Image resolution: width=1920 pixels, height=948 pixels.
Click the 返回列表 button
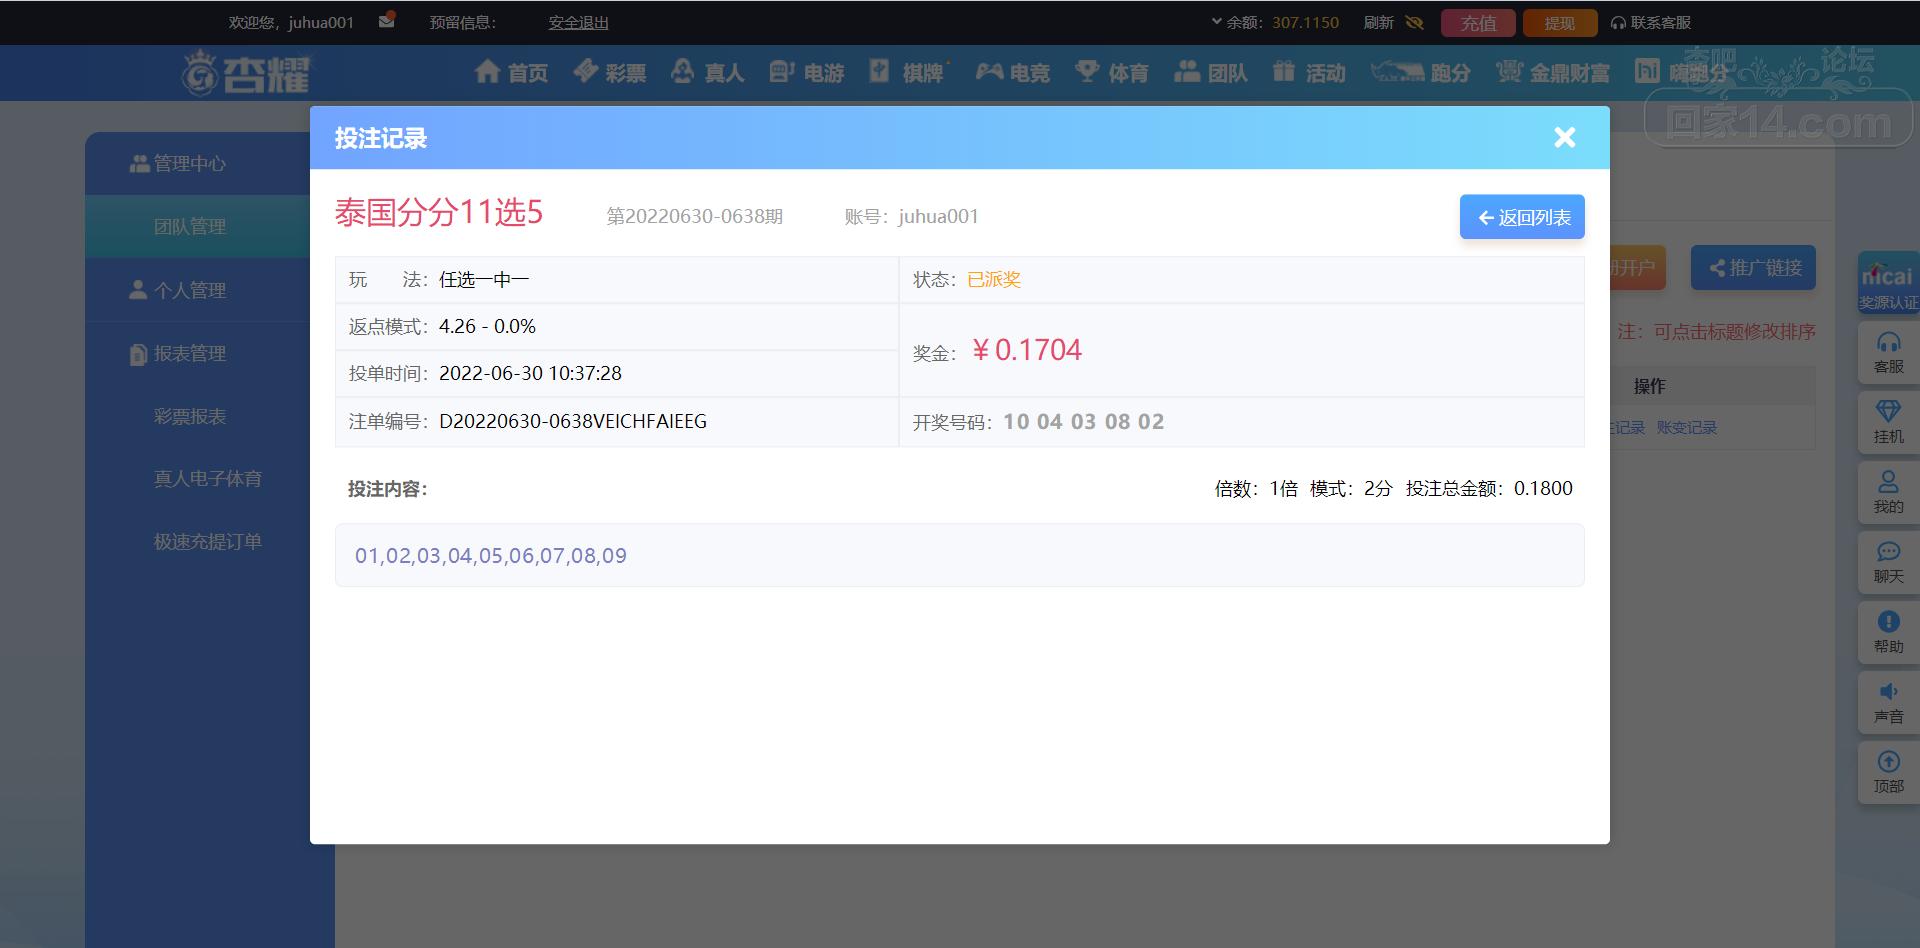(x=1522, y=217)
